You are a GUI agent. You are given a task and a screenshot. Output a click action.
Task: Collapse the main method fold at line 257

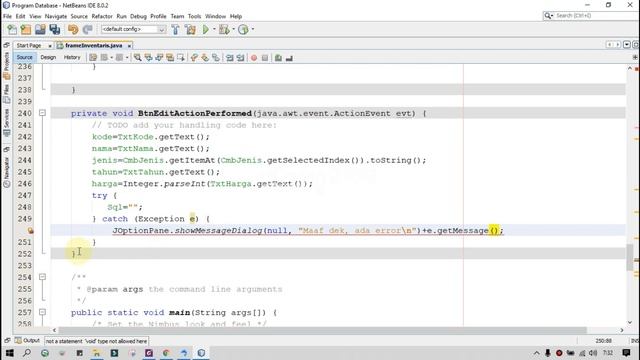42,312
